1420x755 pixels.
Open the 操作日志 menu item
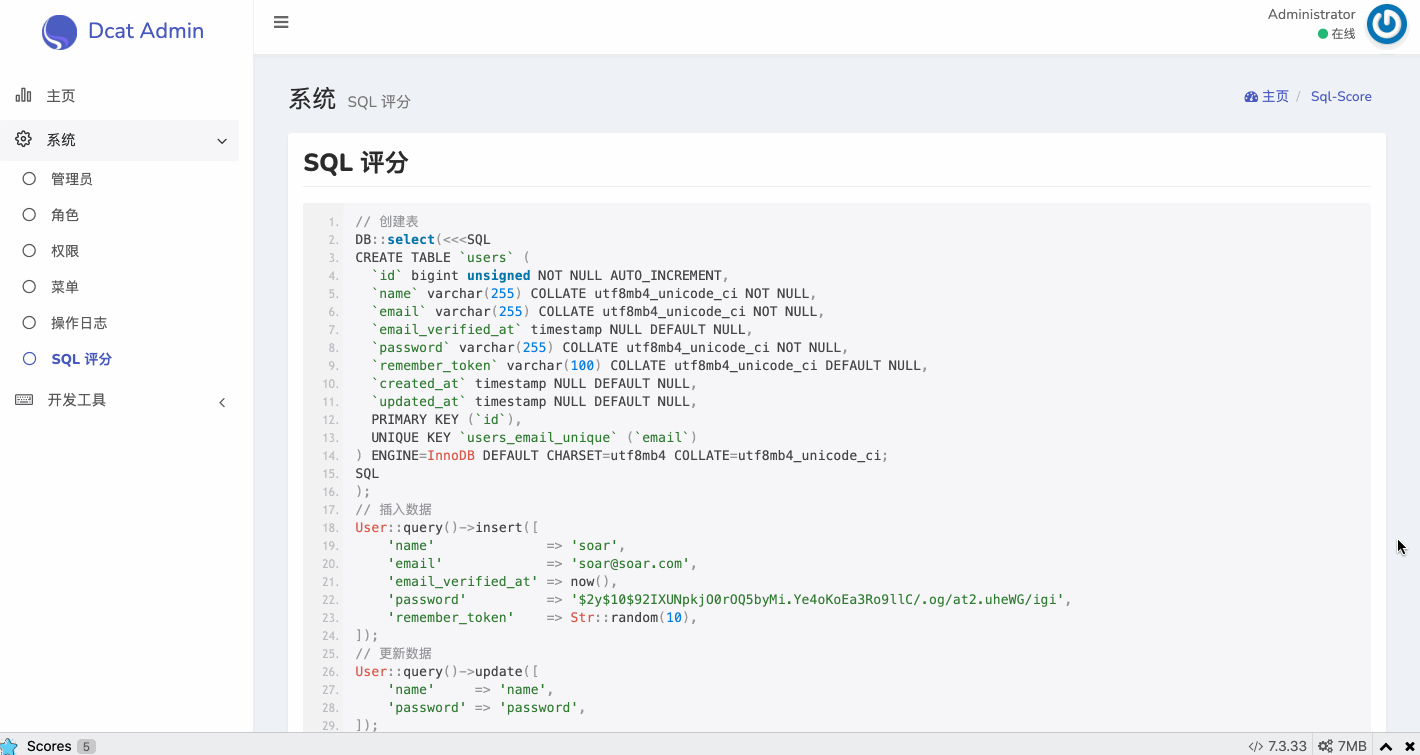(119, 323)
